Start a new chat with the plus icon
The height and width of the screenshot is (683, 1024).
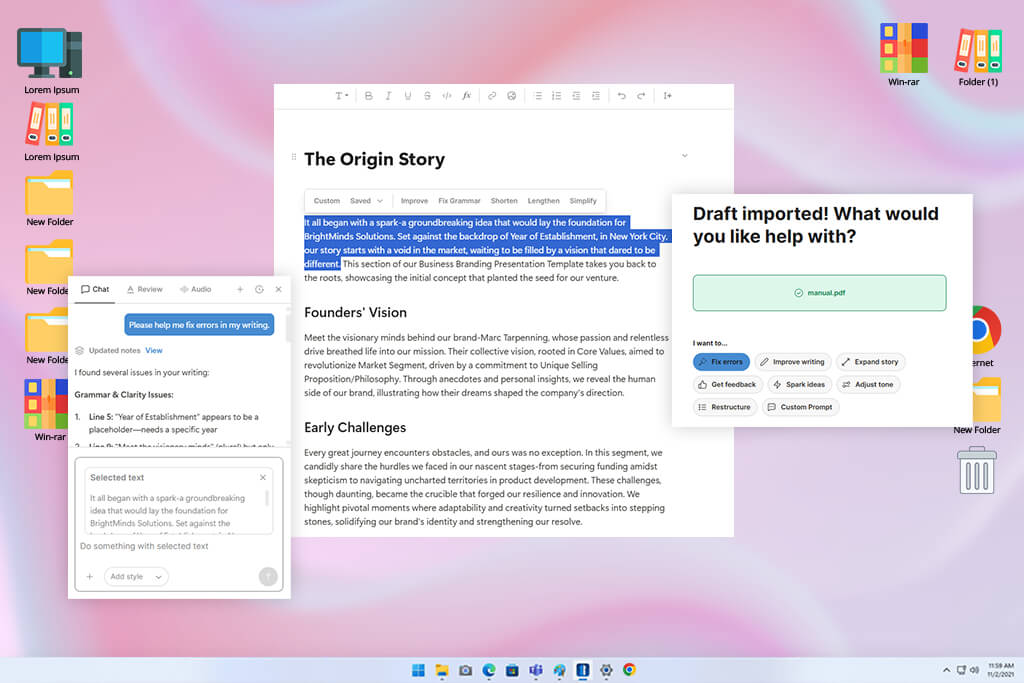[x=240, y=289]
